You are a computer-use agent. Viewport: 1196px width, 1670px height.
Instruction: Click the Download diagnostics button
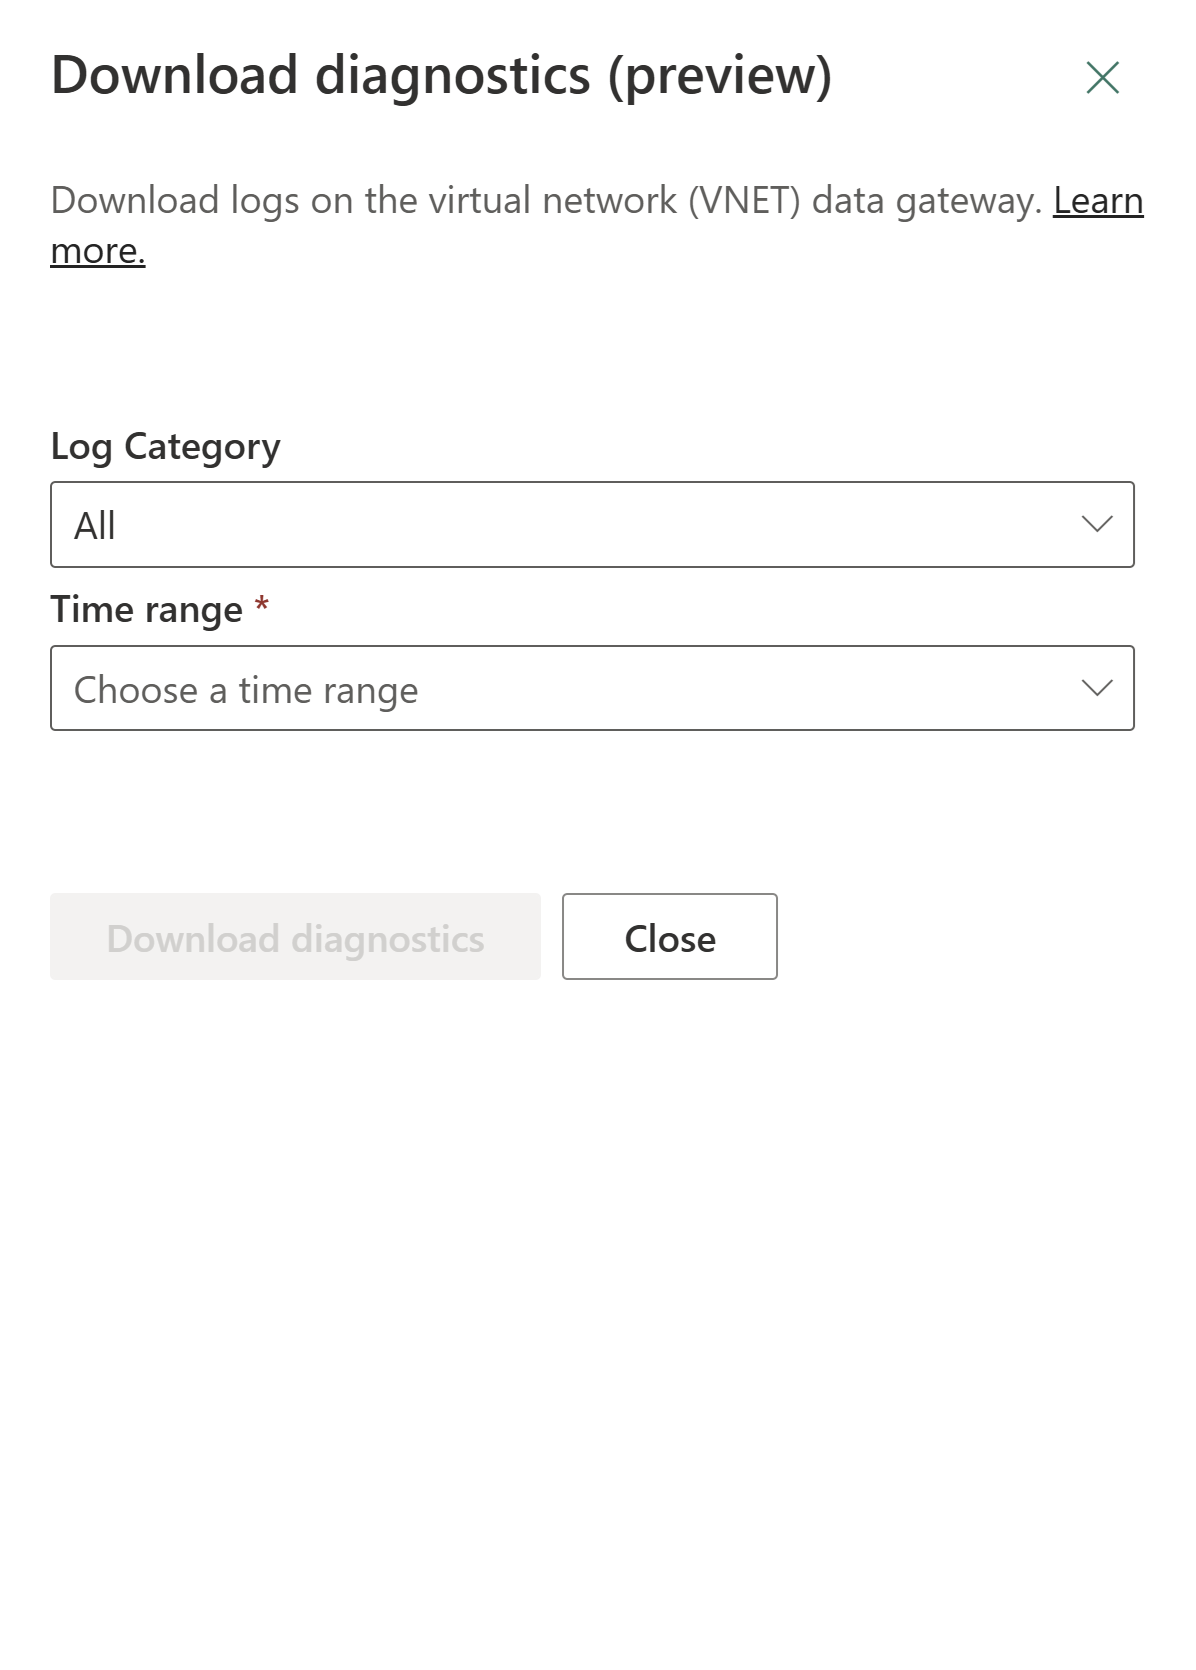point(295,936)
